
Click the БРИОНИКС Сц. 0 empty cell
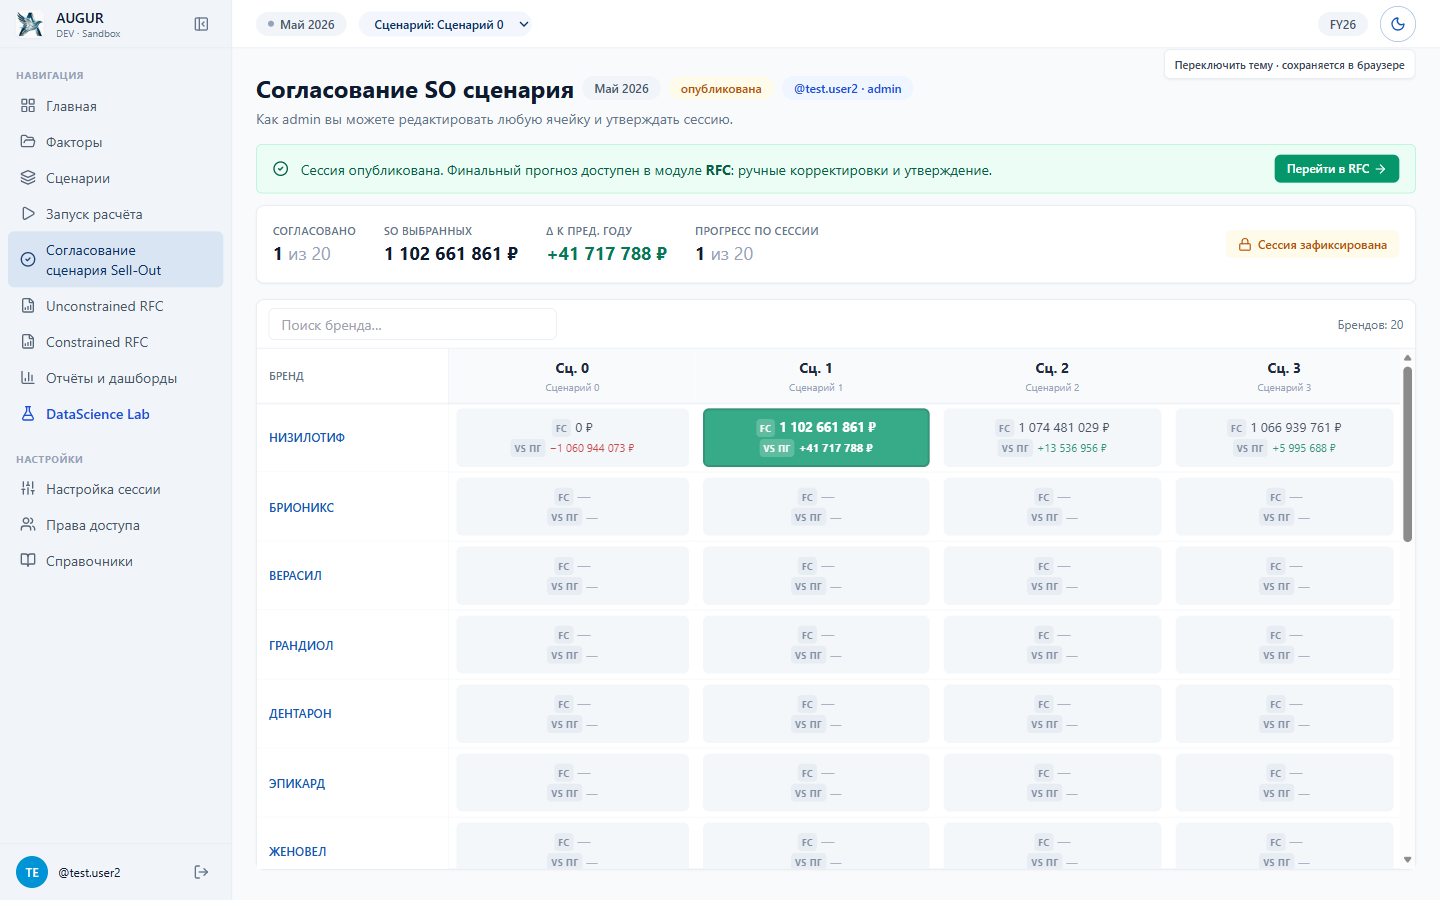coord(573,507)
